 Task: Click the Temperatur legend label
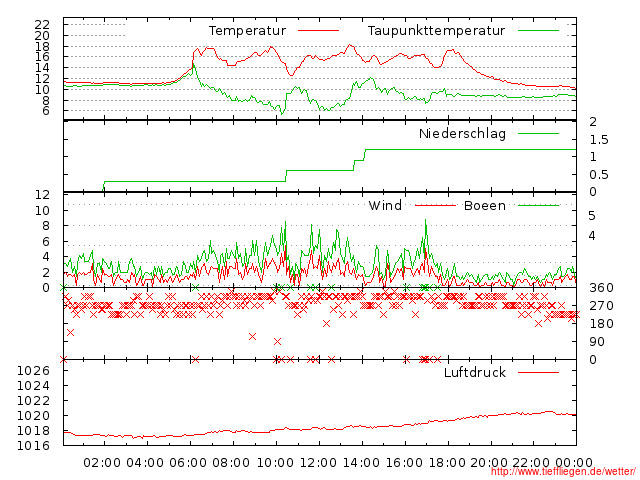click(247, 31)
